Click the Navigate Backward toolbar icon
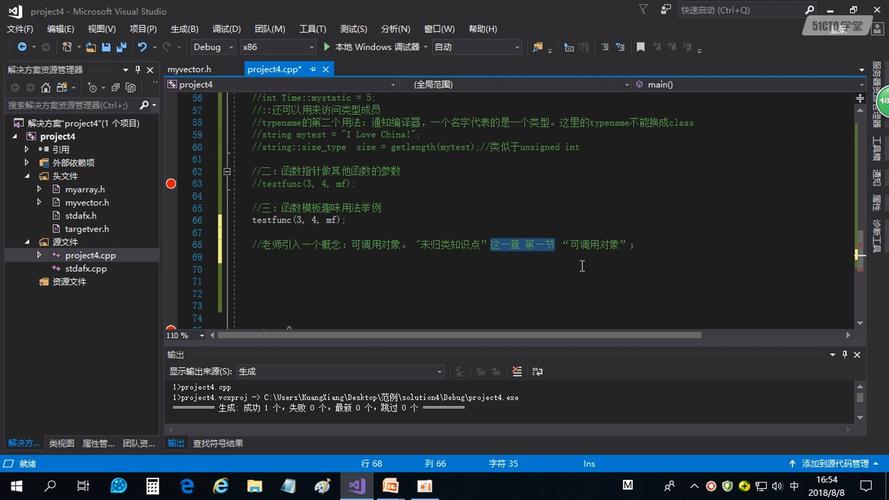 click(22, 47)
